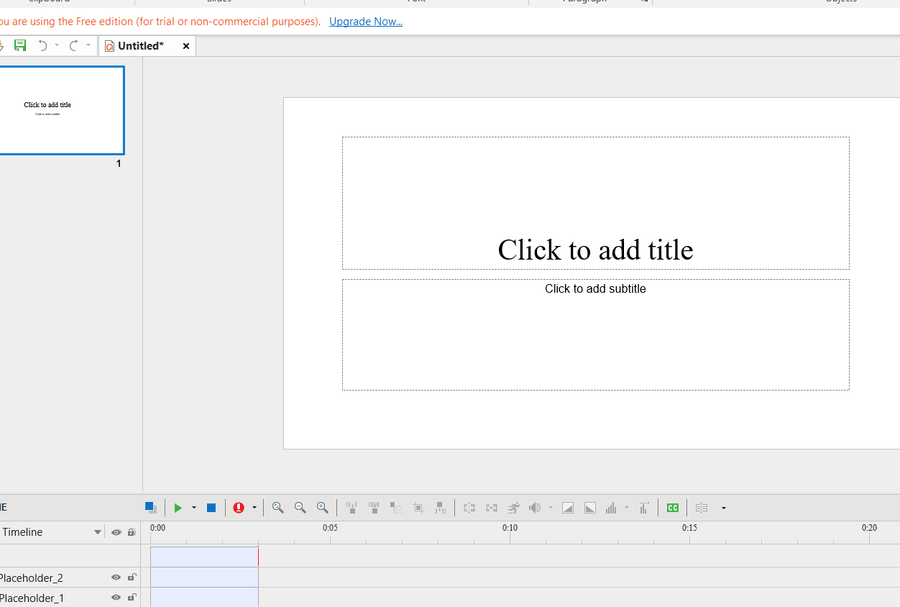
Task: Switch to the Untitled* document tab
Action: pos(140,46)
